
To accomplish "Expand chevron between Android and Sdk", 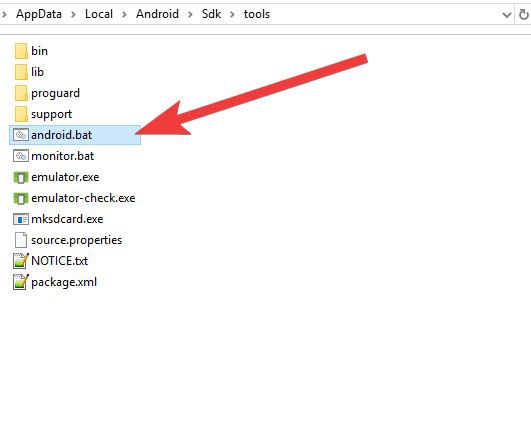I will 190,14.
